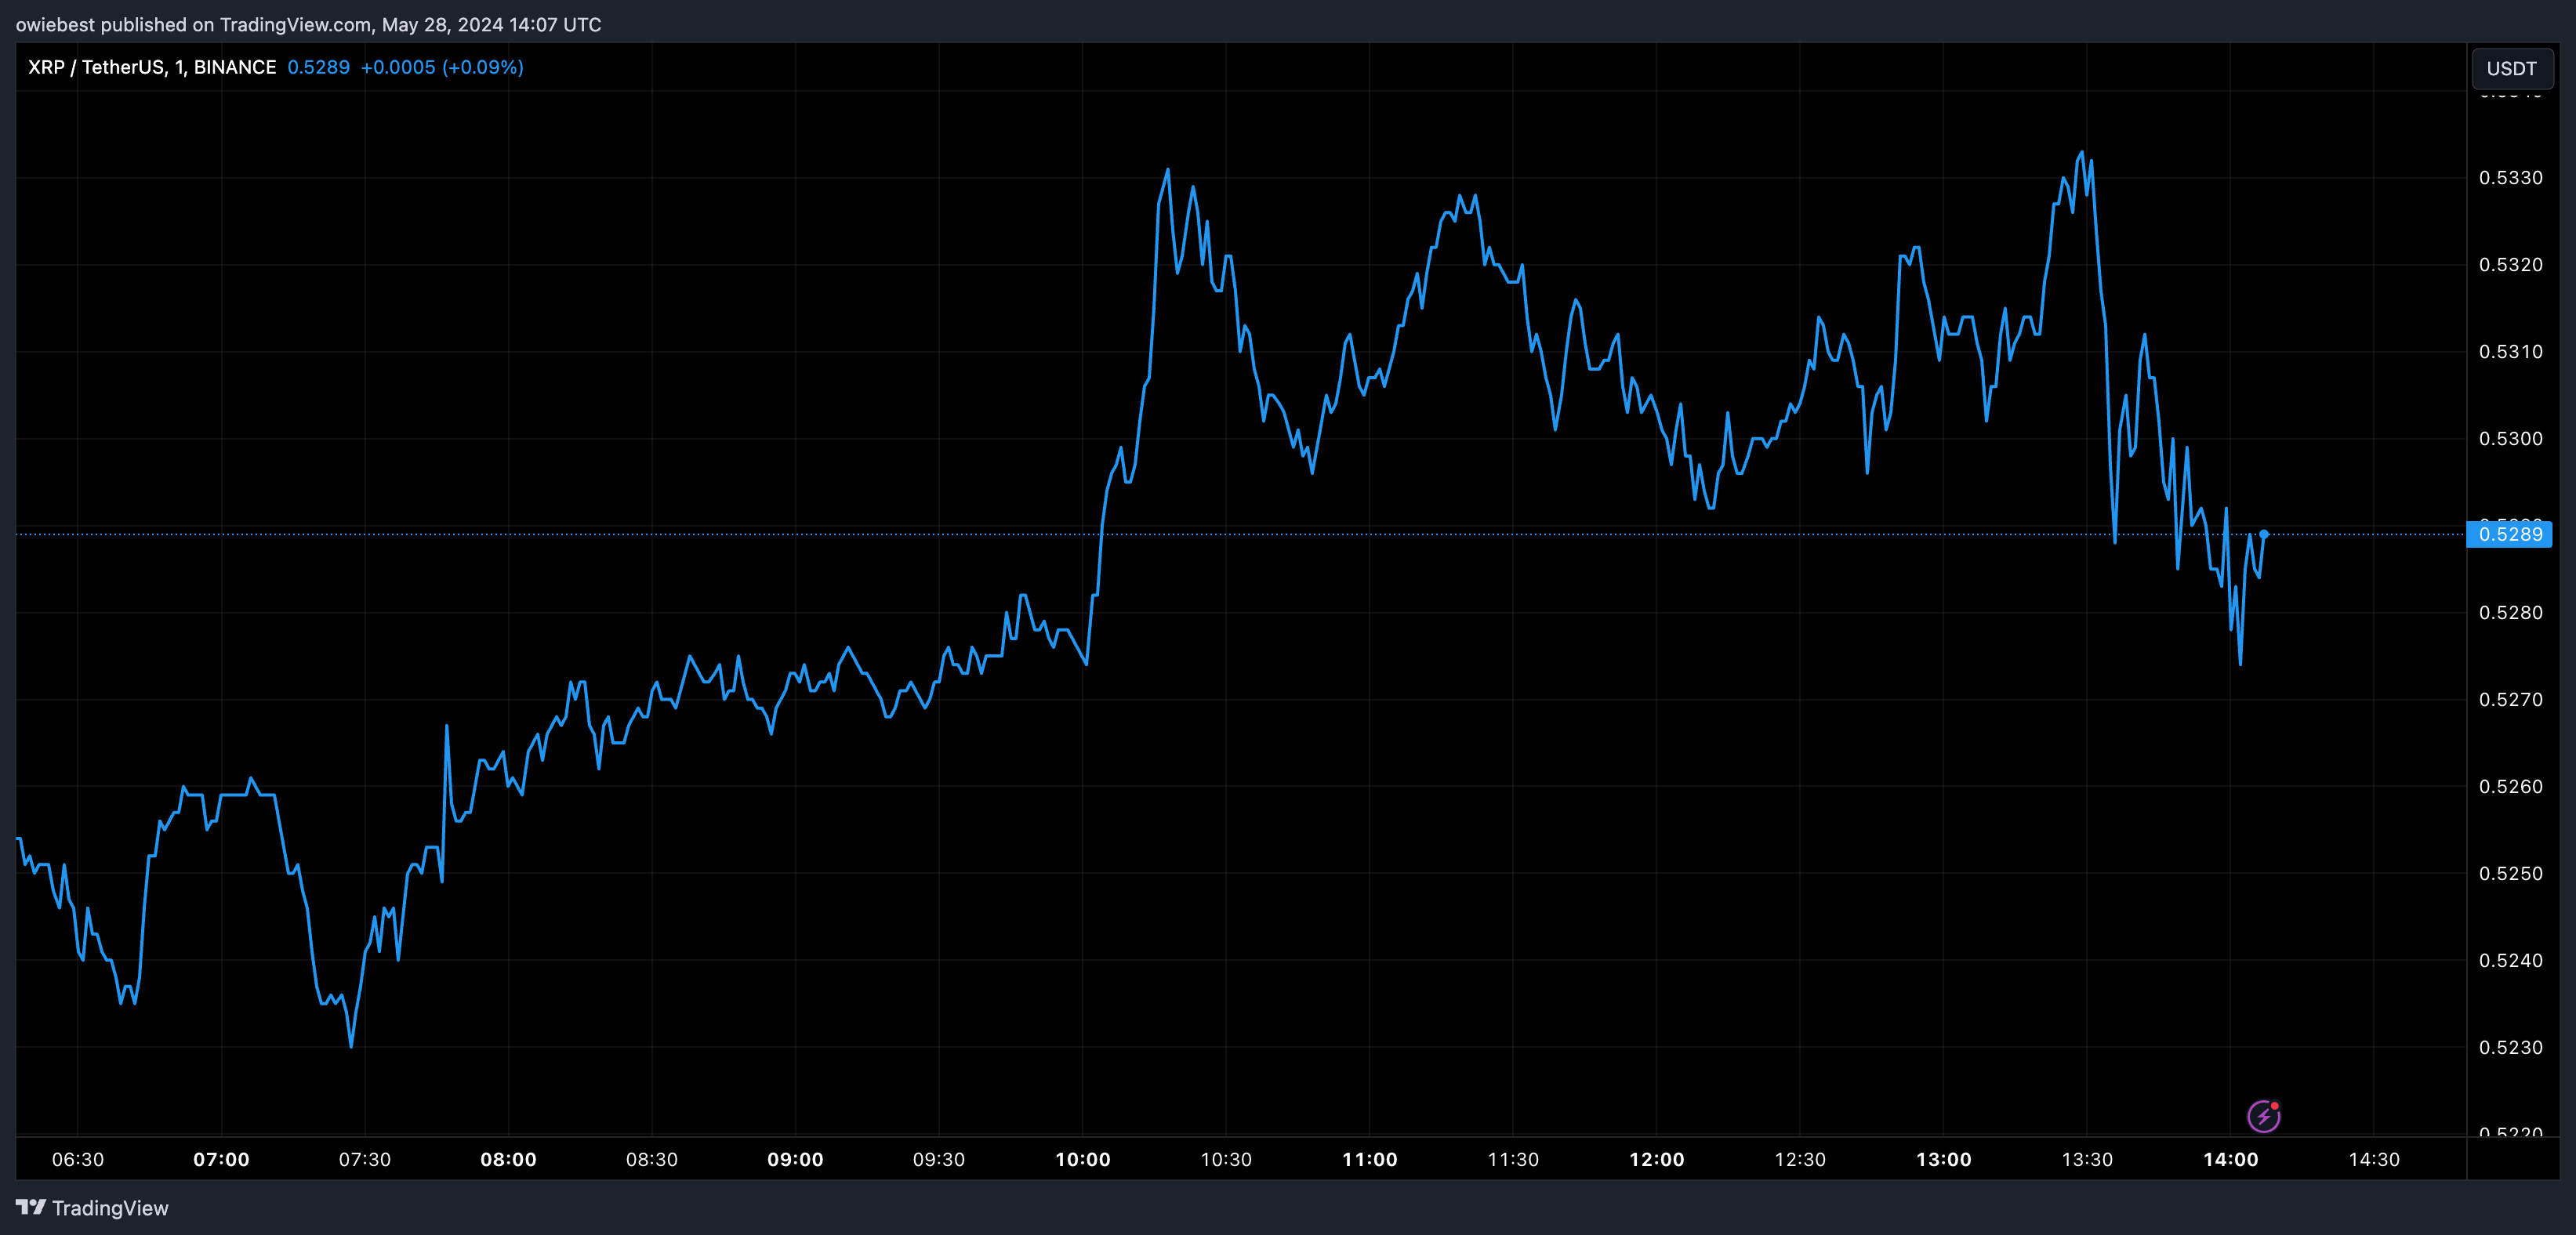Click the 0.5310 price axis label
The width and height of the screenshot is (2576, 1235).
click(2510, 352)
